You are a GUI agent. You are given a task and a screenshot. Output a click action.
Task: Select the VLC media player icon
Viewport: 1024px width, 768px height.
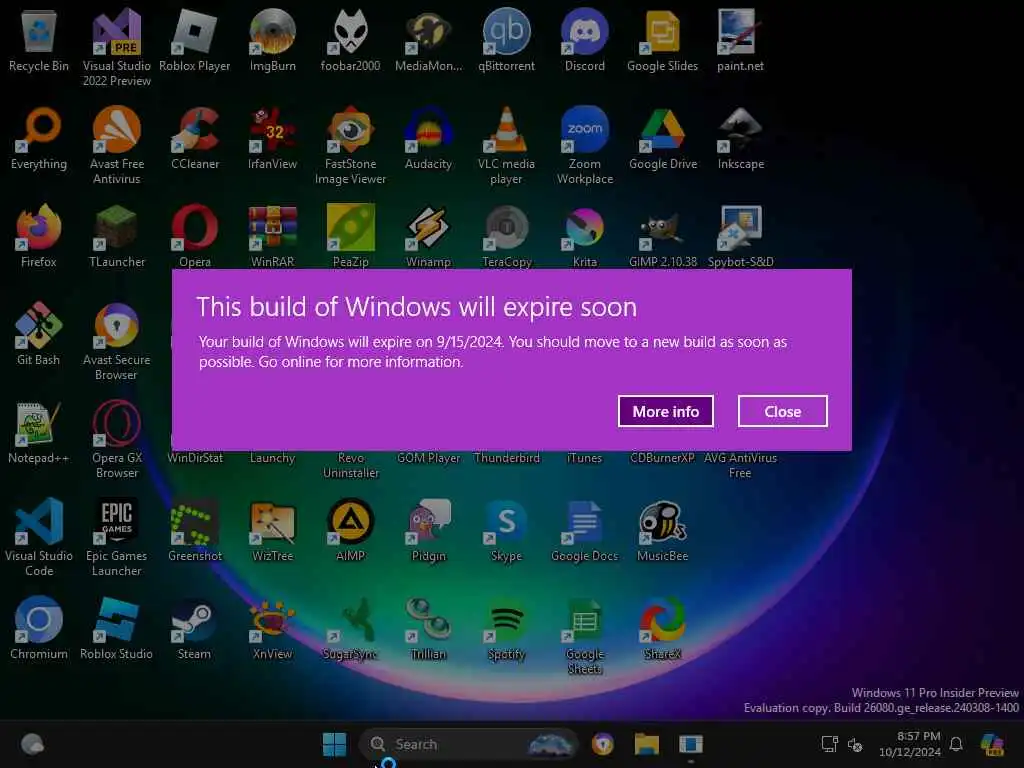tap(506, 146)
